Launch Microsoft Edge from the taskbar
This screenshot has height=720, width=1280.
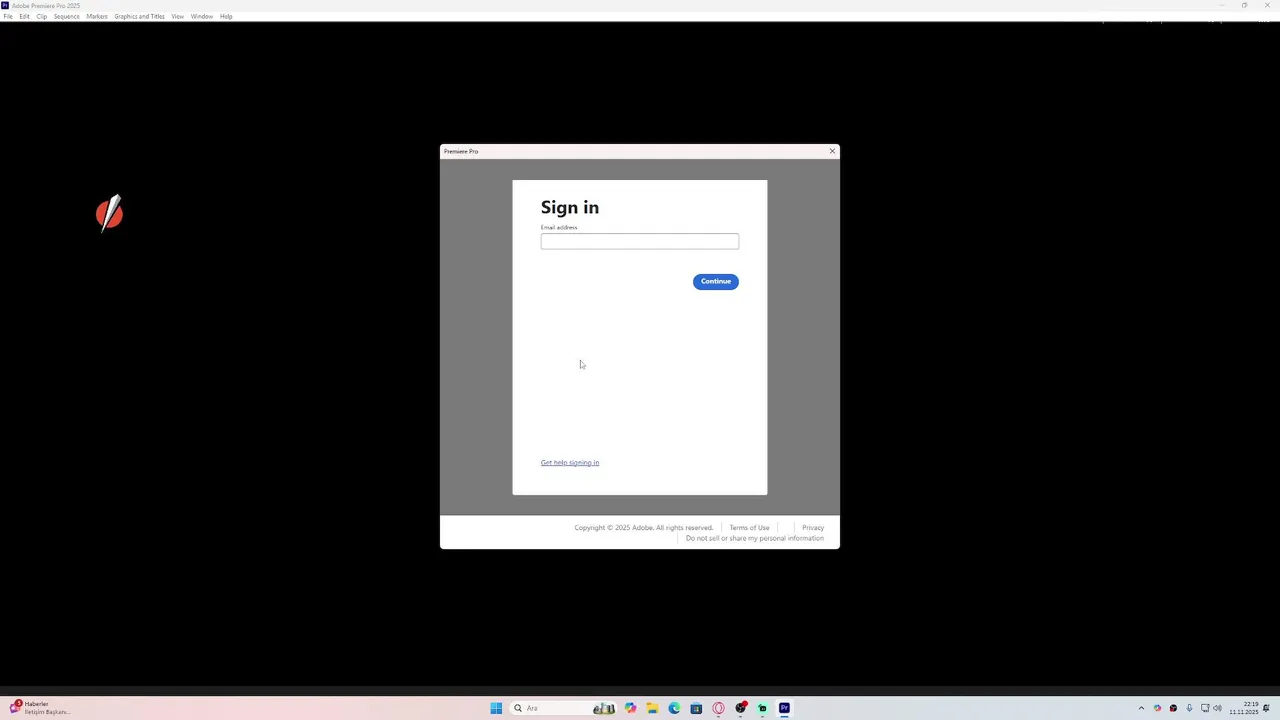point(674,708)
